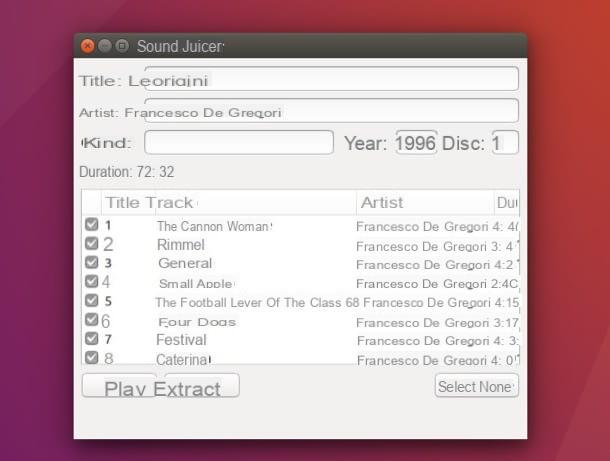This screenshot has height=461, width=610.
Task: Click the artist cell in the Rimmel row
Action: pos(421,246)
